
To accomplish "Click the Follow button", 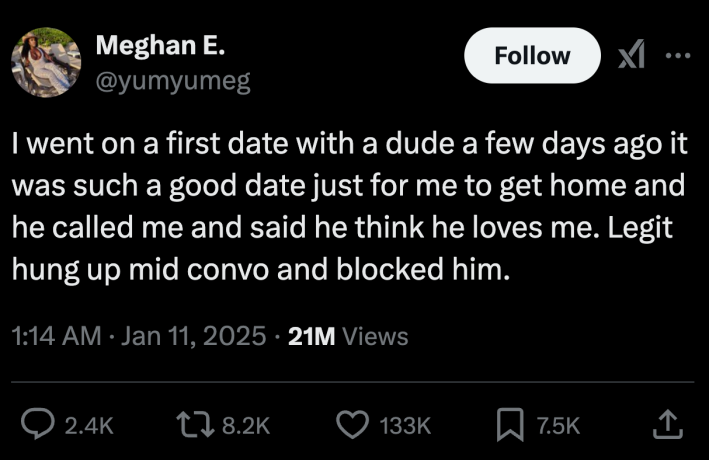I will (532, 55).
